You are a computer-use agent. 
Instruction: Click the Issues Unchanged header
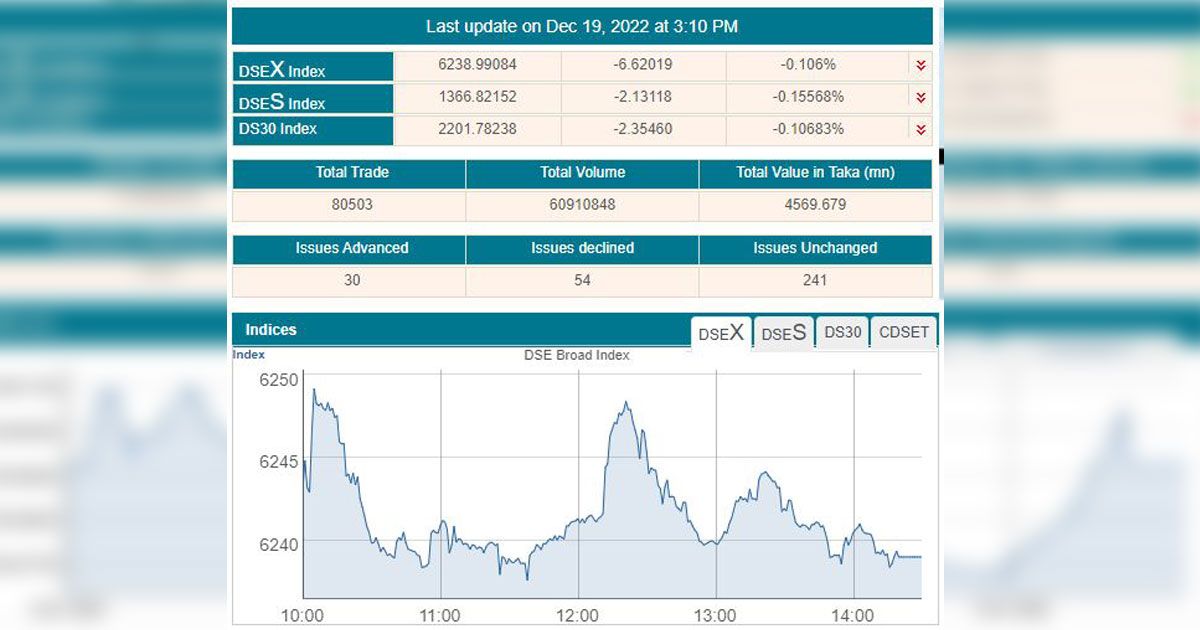click(816, 248)
